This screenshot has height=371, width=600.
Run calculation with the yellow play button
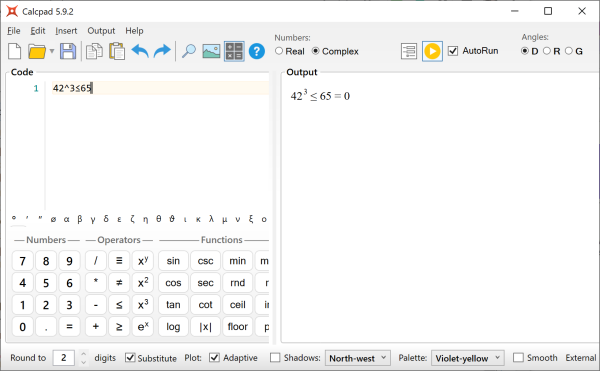tap(432, 51)
